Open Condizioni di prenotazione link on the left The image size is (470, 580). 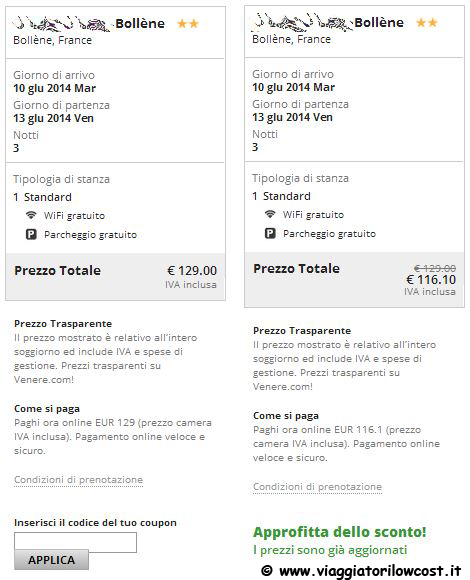pos(78,480)
